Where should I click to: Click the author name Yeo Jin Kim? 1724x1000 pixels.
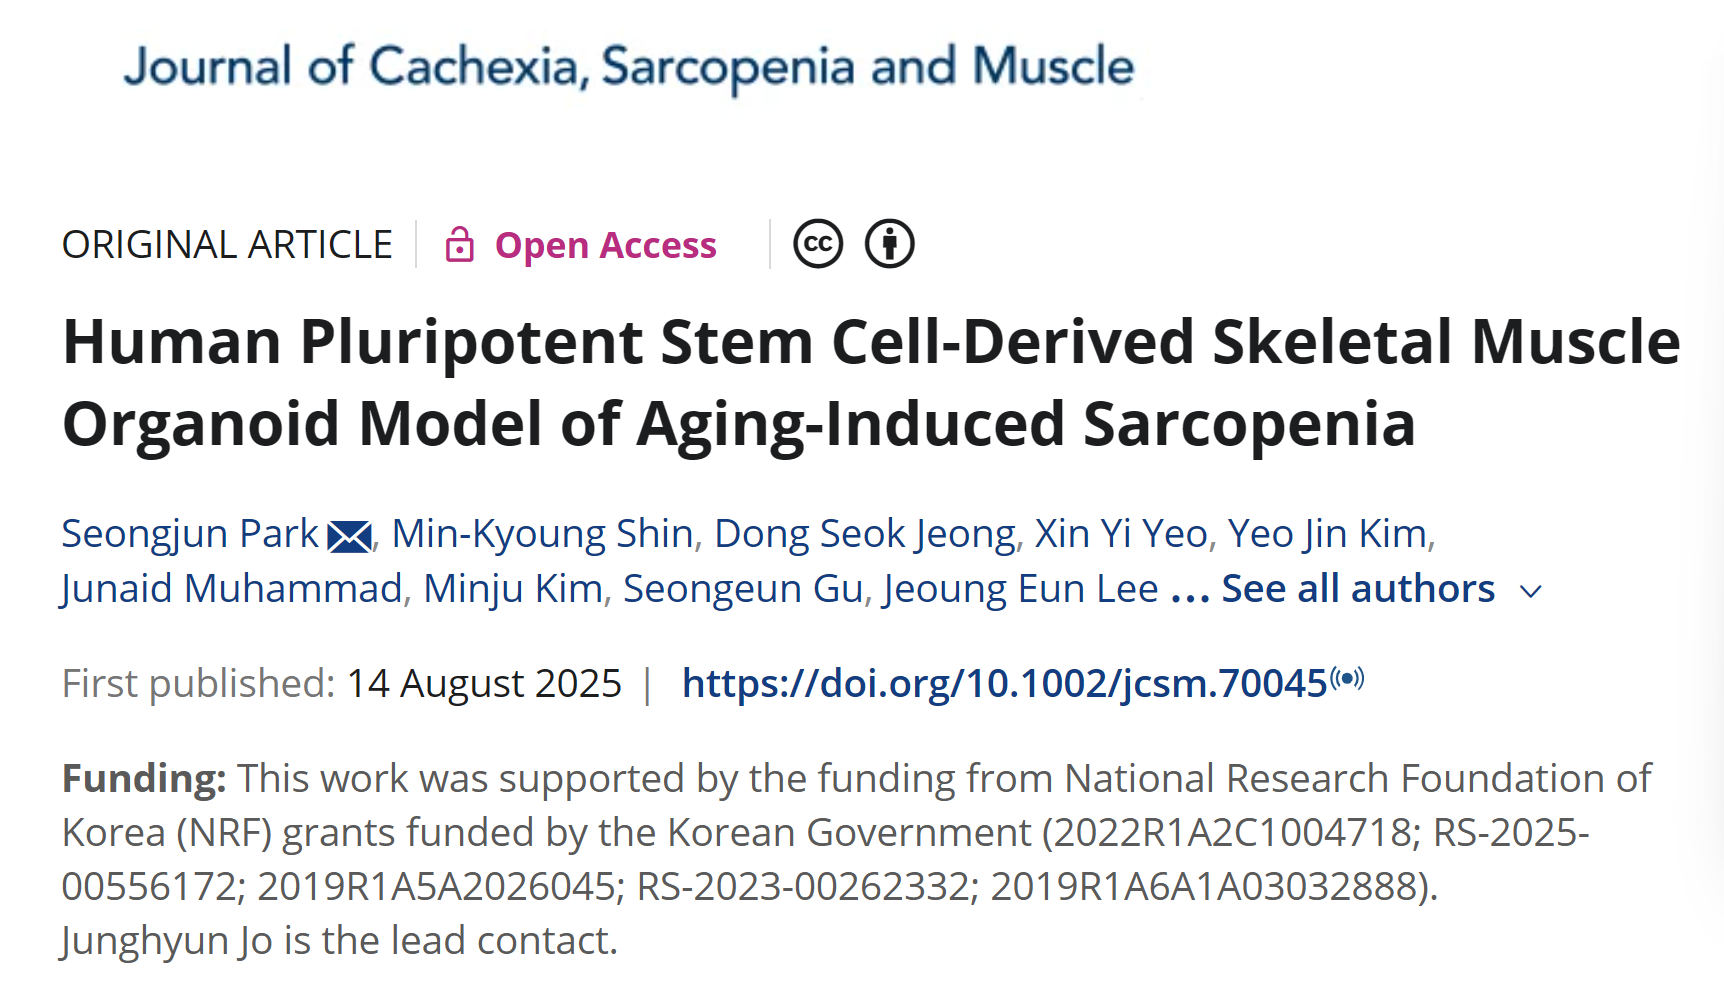click(x=1327, y=534)
